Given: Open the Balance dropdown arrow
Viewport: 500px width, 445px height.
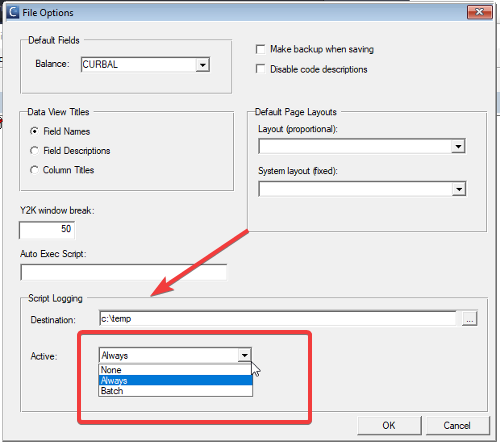Looking at the screenshot, I should click(202, 65).
